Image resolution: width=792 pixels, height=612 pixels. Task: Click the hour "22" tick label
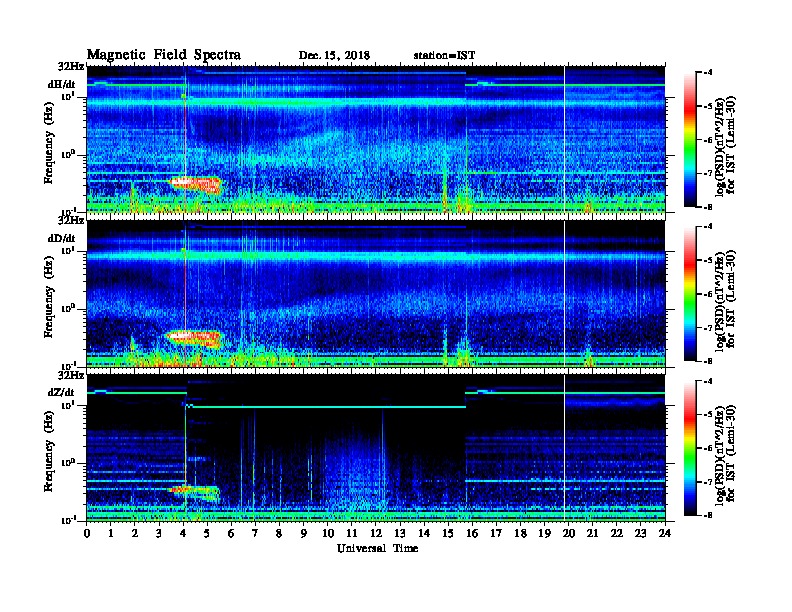pyautogui.click(x=617, y=533)
